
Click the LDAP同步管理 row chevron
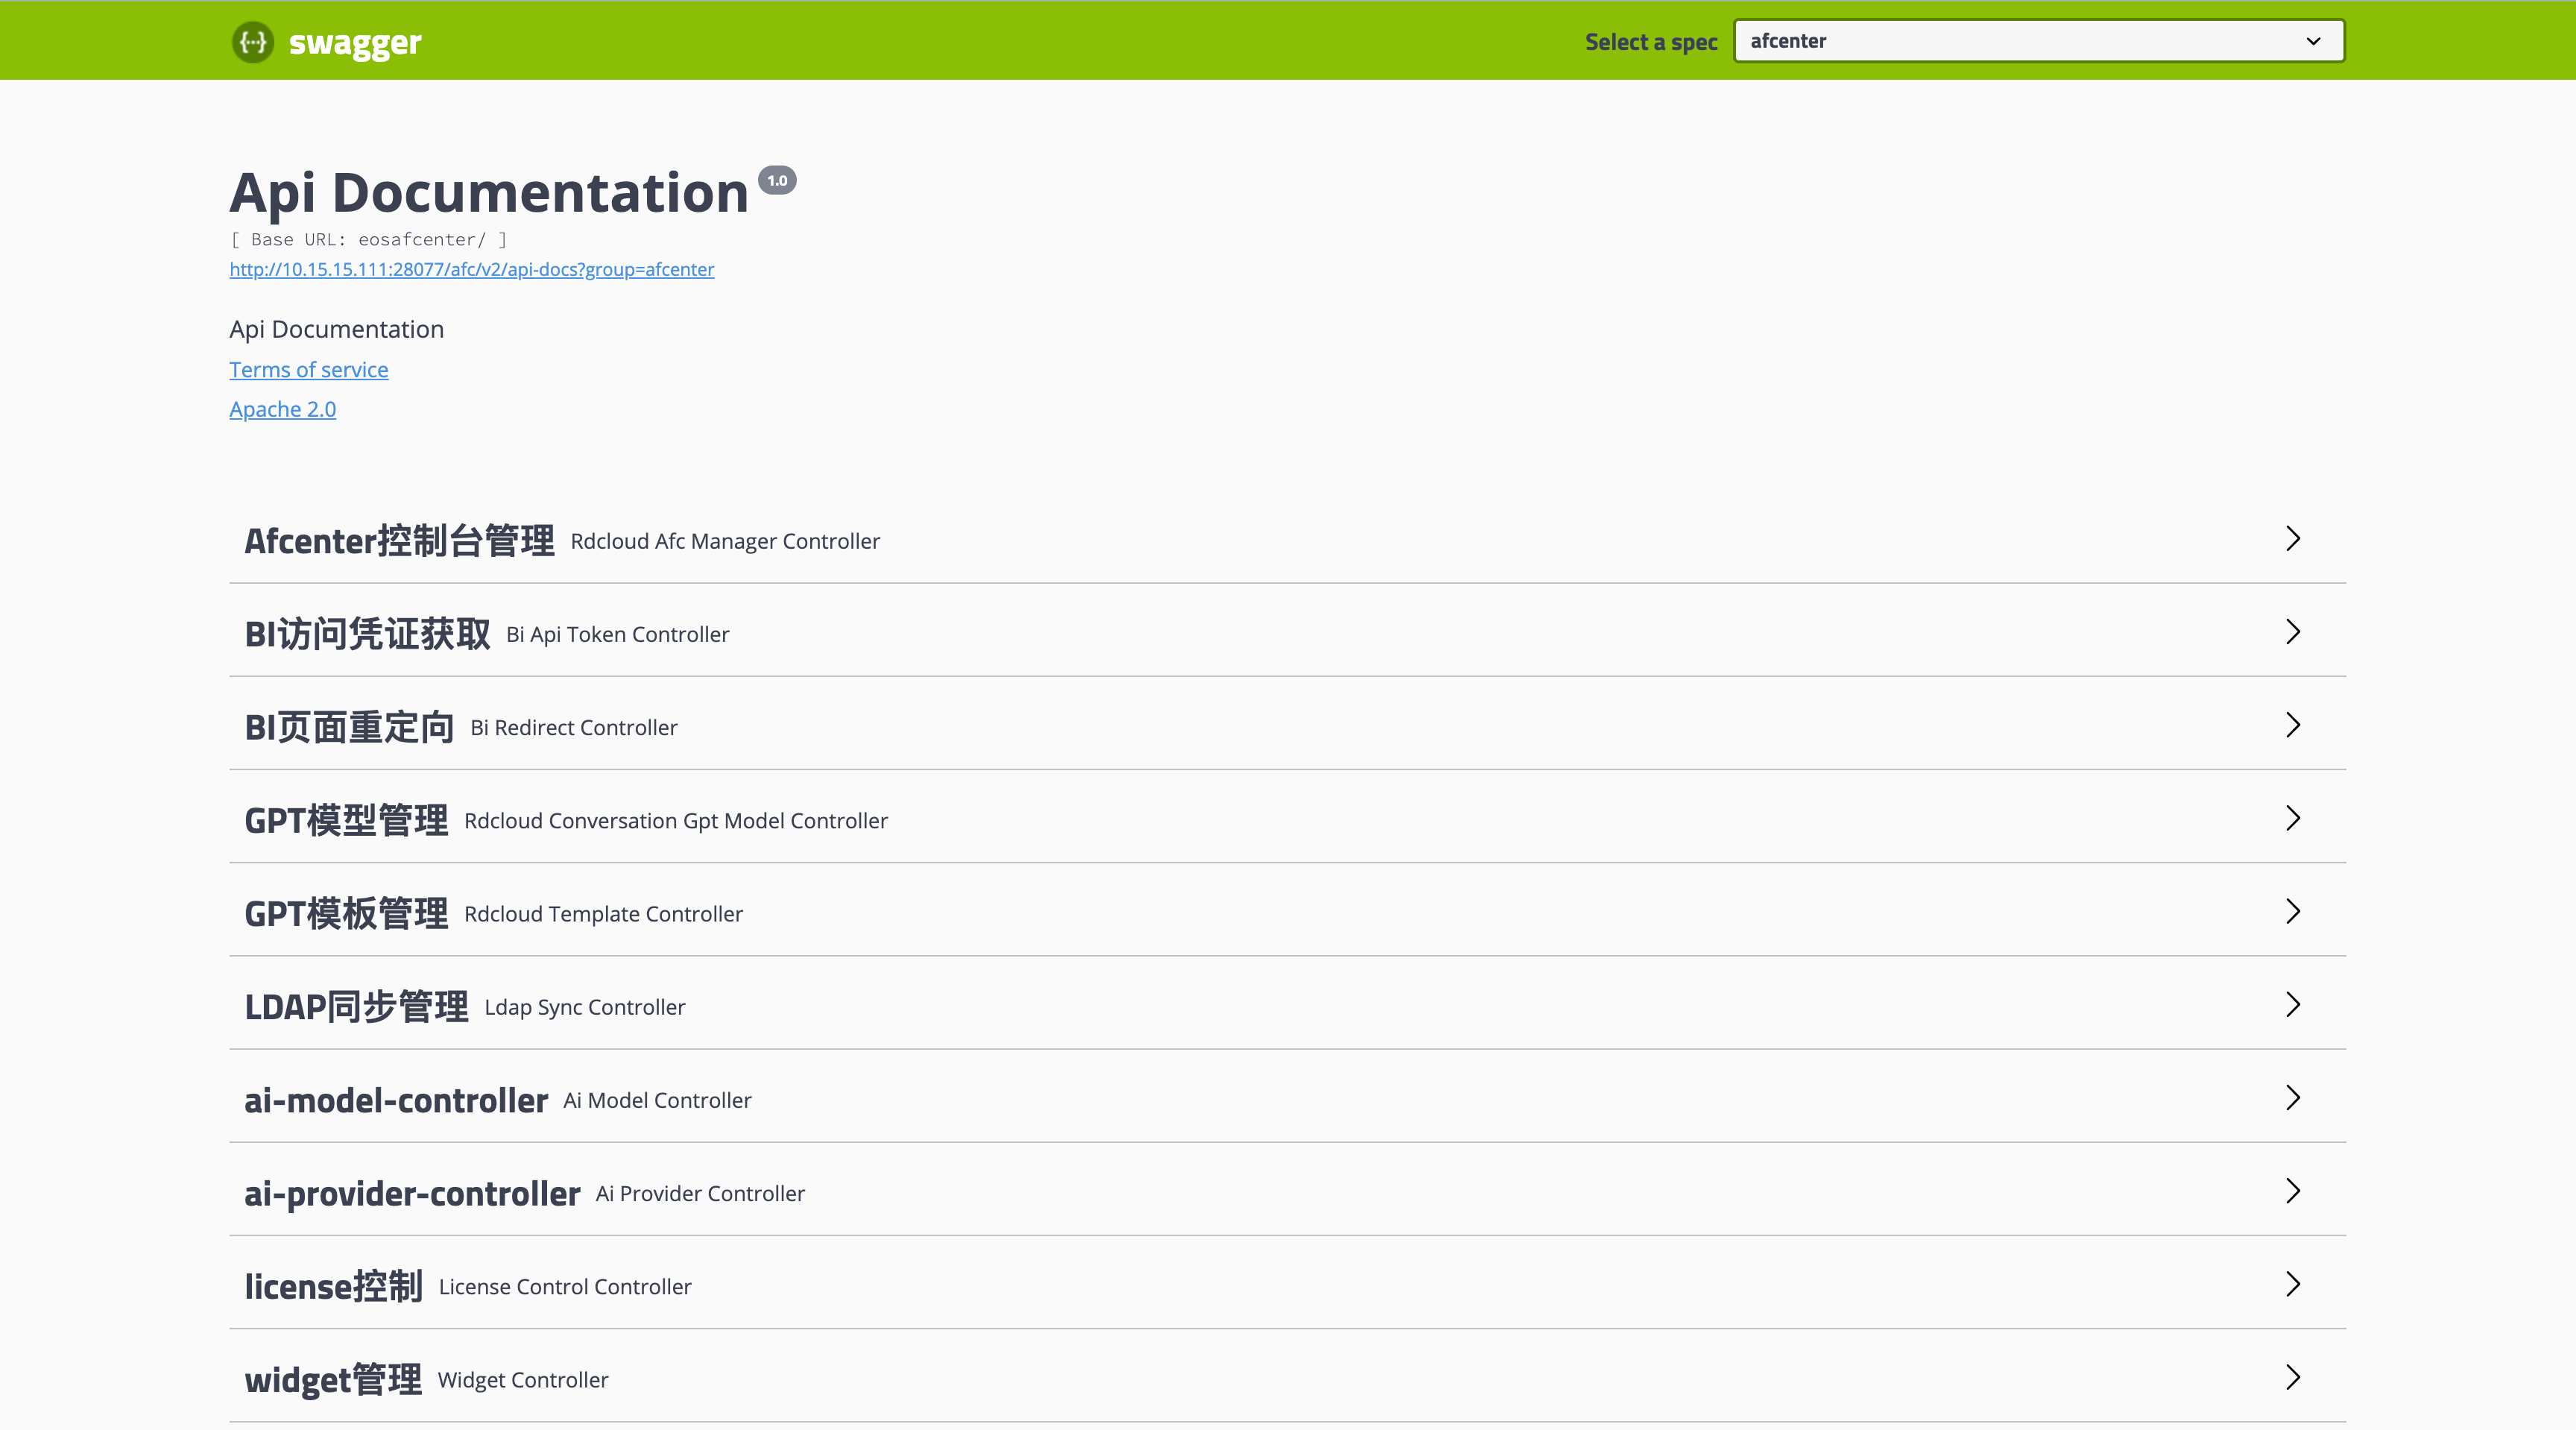pos(2293,1004)
